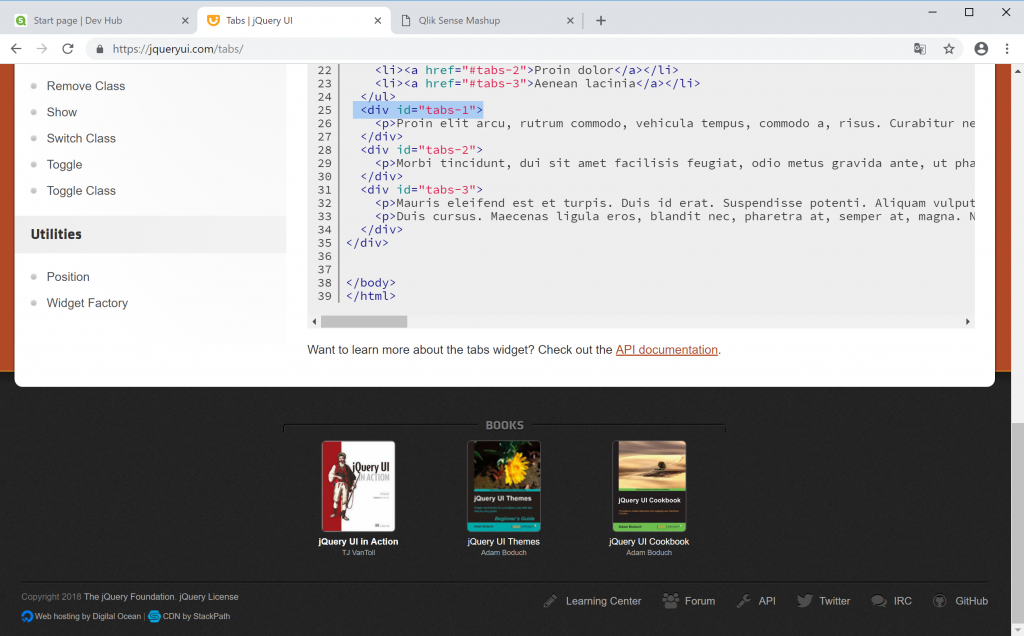Click the browser back arrow

(16, 48)
